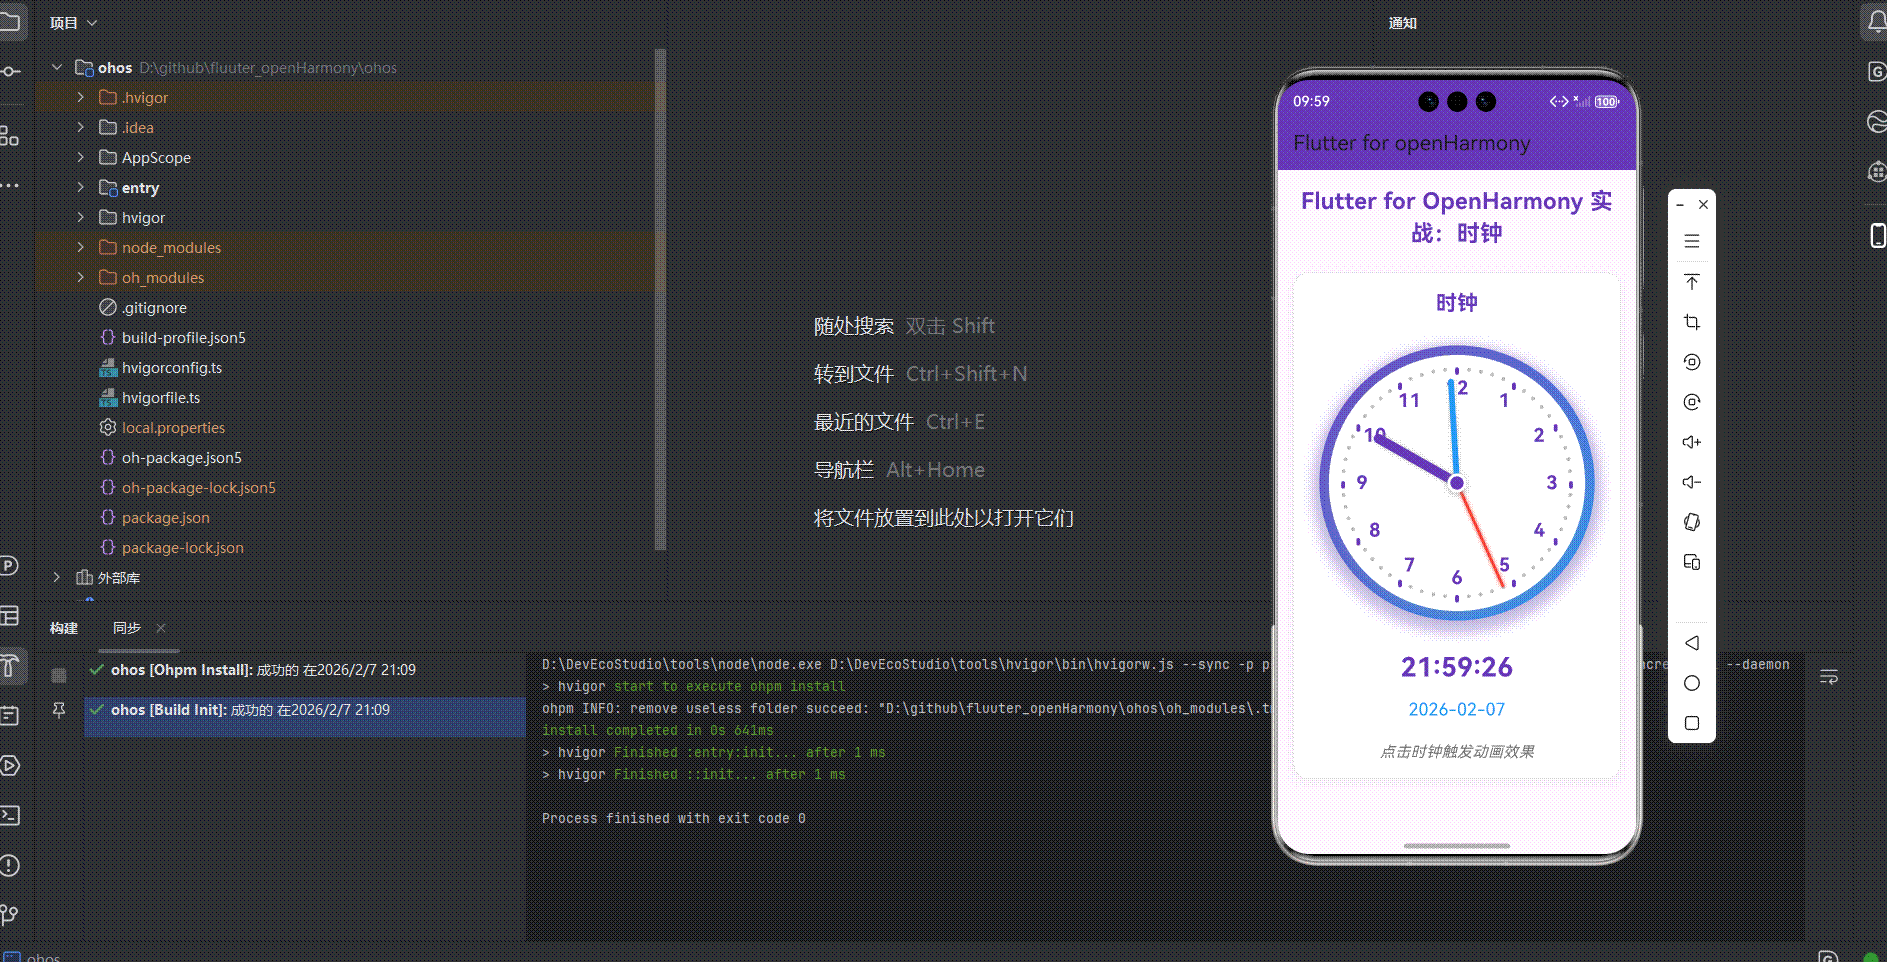Open the 项目 project view dropdown
The image size is (1887, 962).
point(73,22)
